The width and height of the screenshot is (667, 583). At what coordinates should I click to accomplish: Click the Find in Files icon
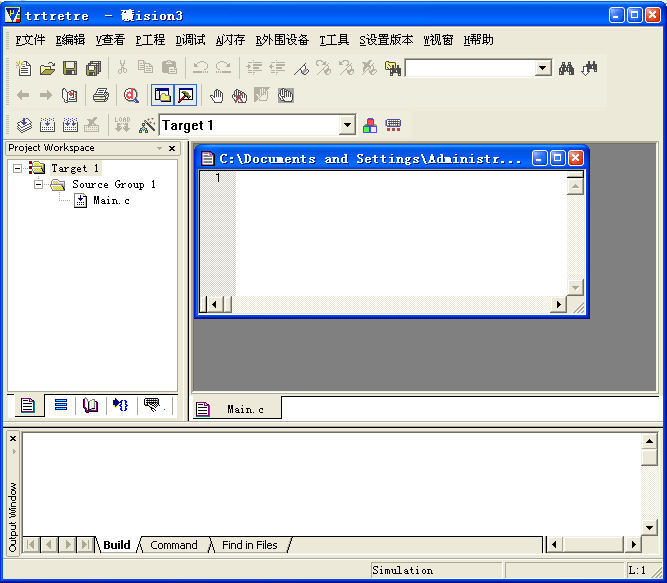tap(393, 68)
